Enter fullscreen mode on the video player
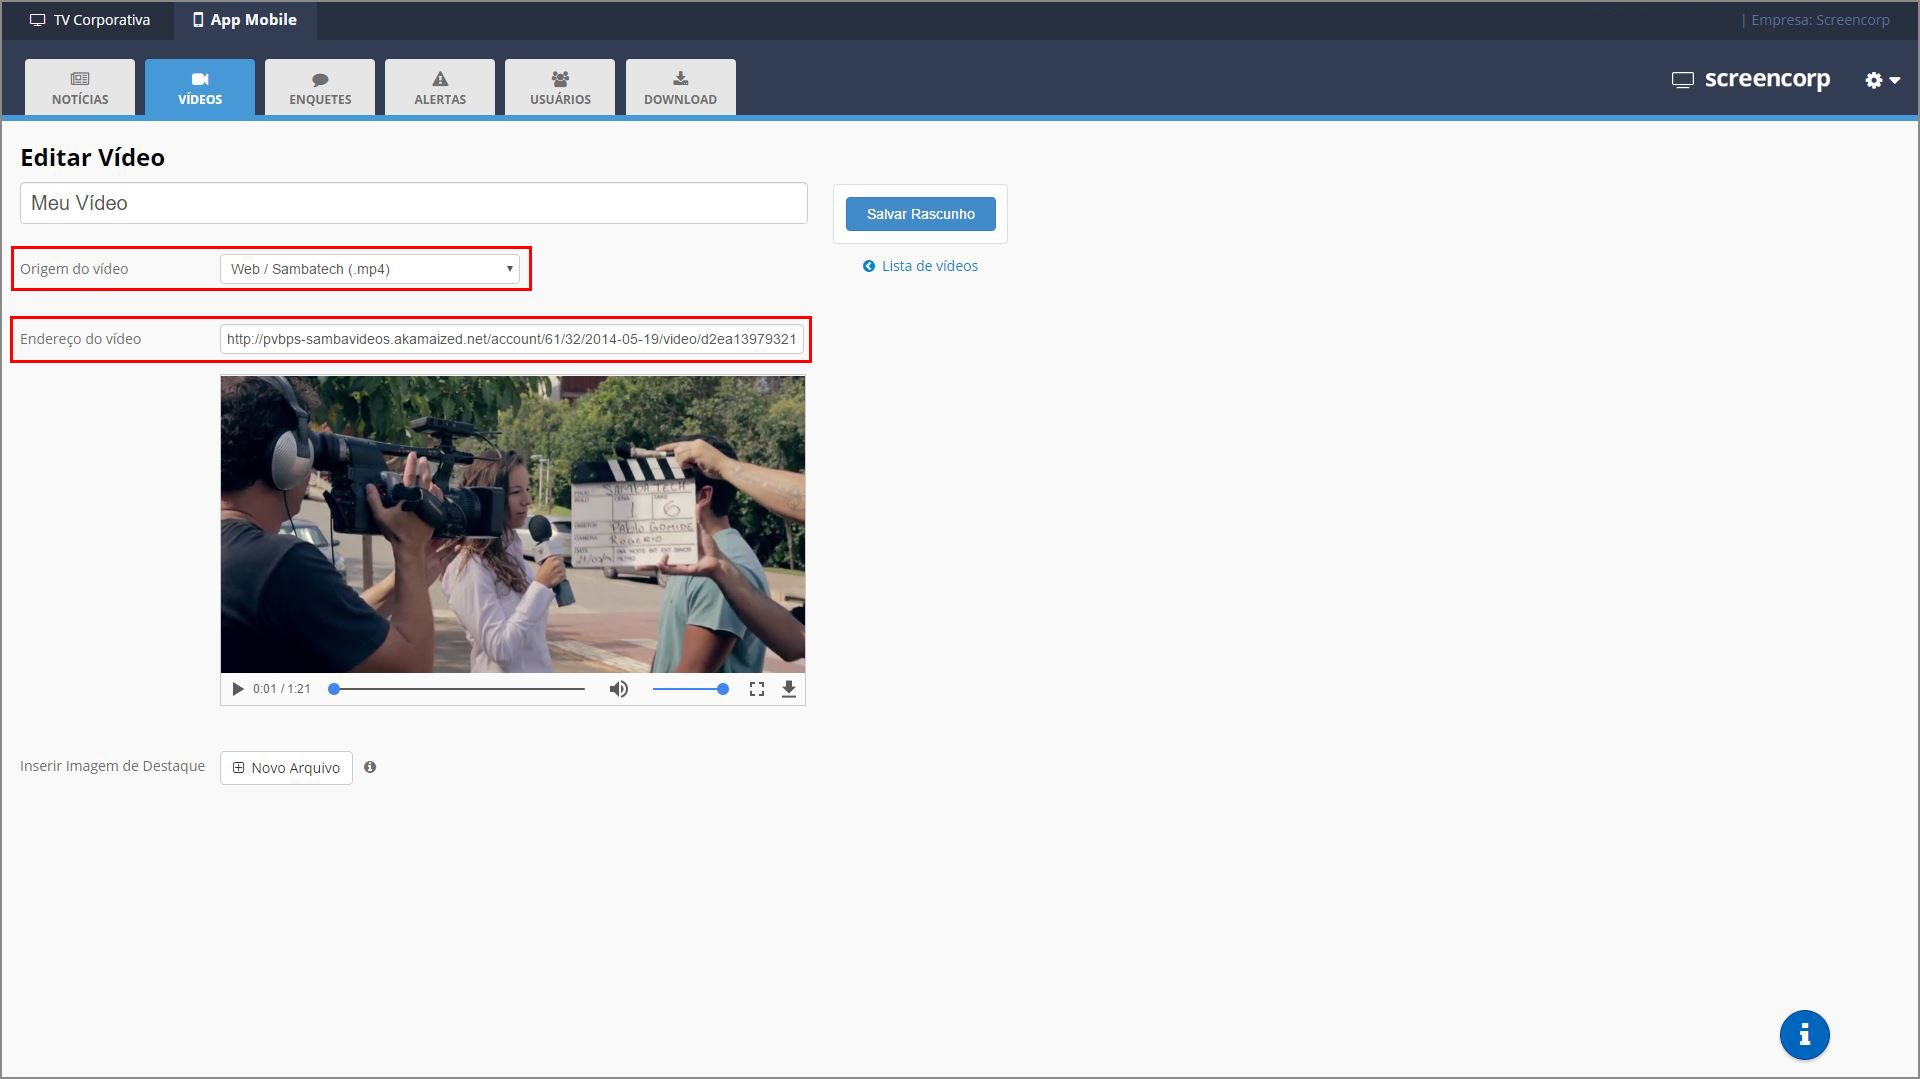The height and width of the screenshot is (1079, 1920). point(757,689)
